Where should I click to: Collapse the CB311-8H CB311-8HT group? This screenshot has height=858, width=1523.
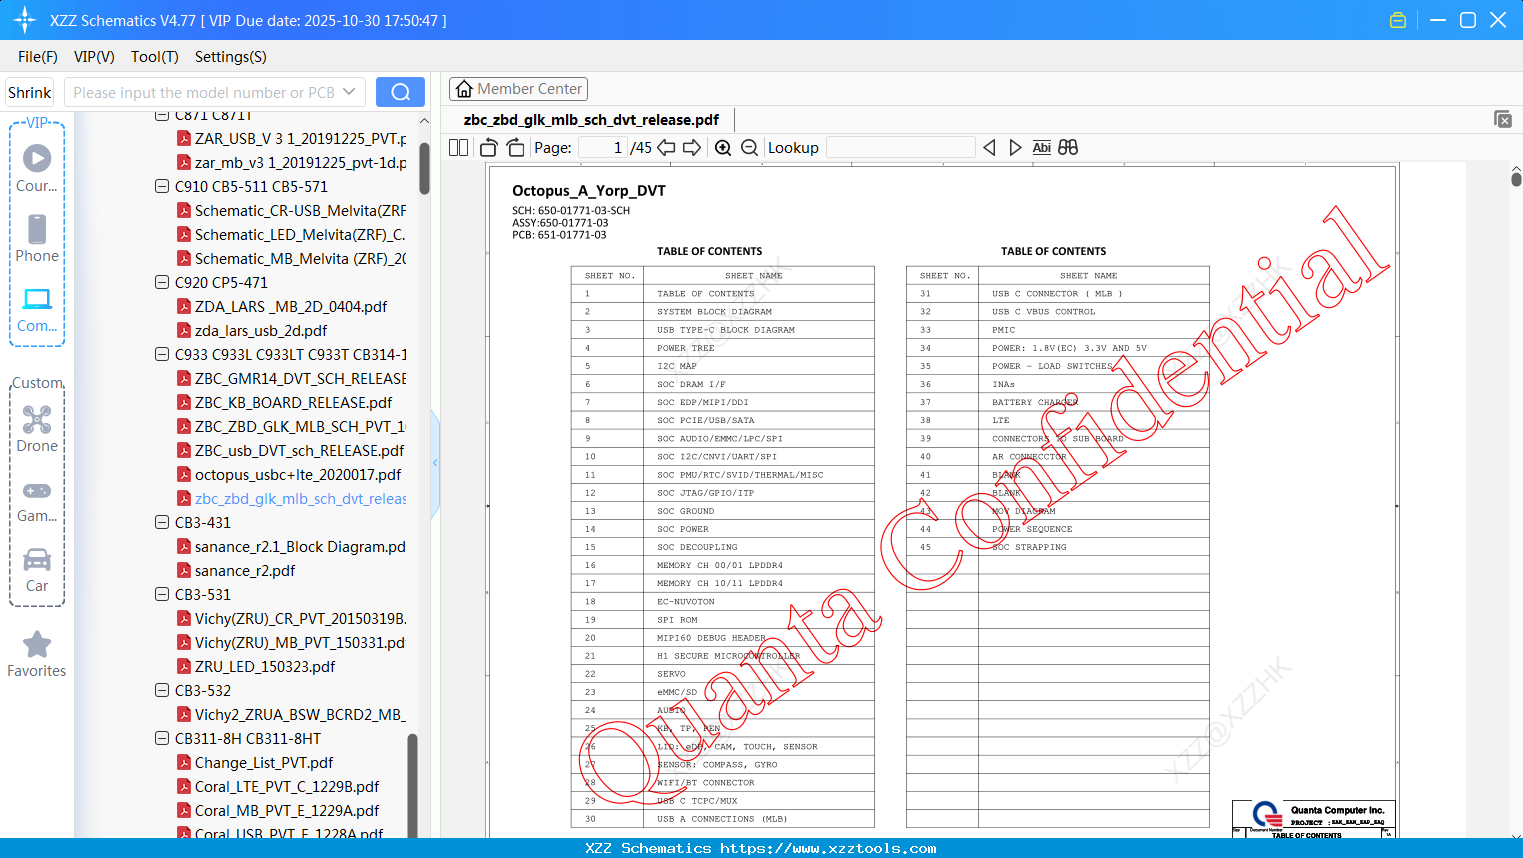162,739
